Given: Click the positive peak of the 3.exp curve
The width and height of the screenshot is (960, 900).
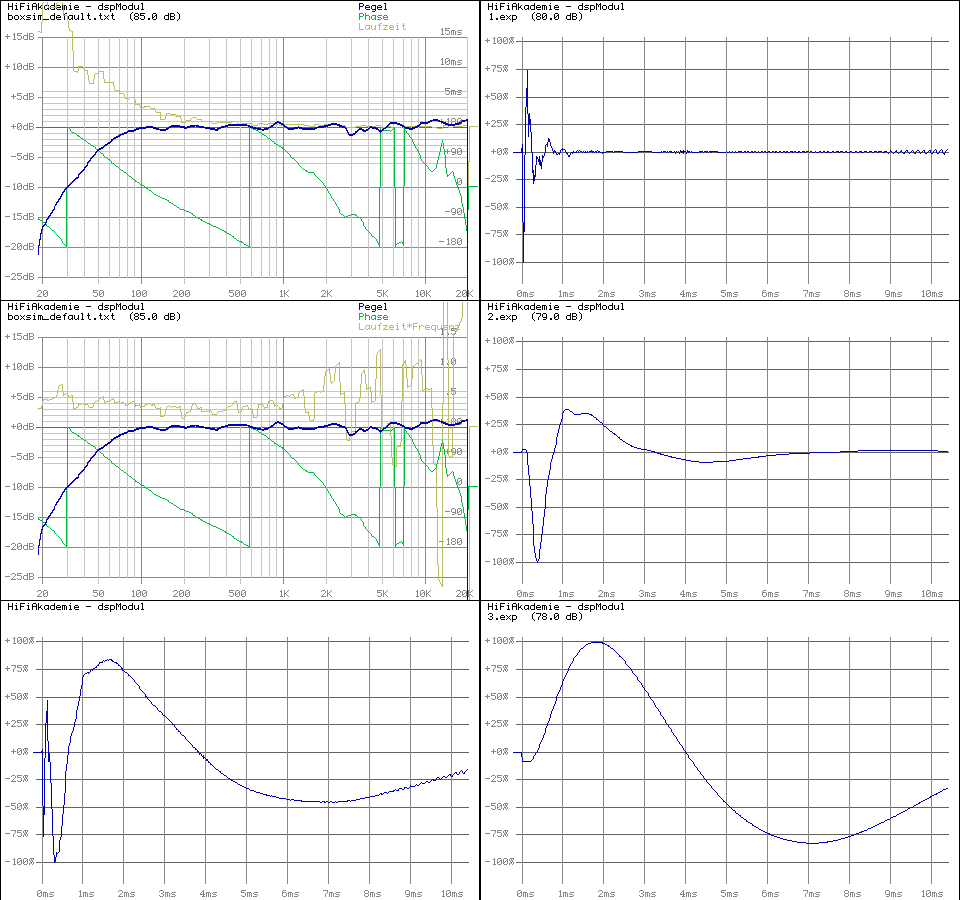Looking at the screenshot, I should (x=597, y=642).
